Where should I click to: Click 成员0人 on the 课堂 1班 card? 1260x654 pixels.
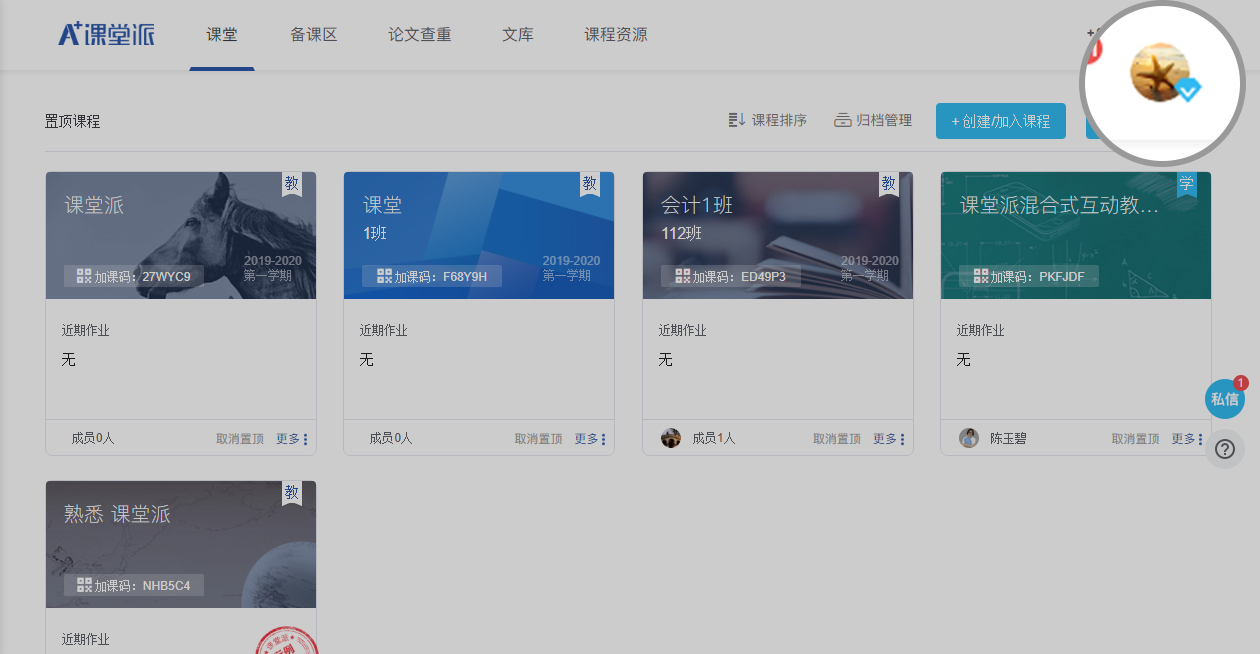(391, 438)
